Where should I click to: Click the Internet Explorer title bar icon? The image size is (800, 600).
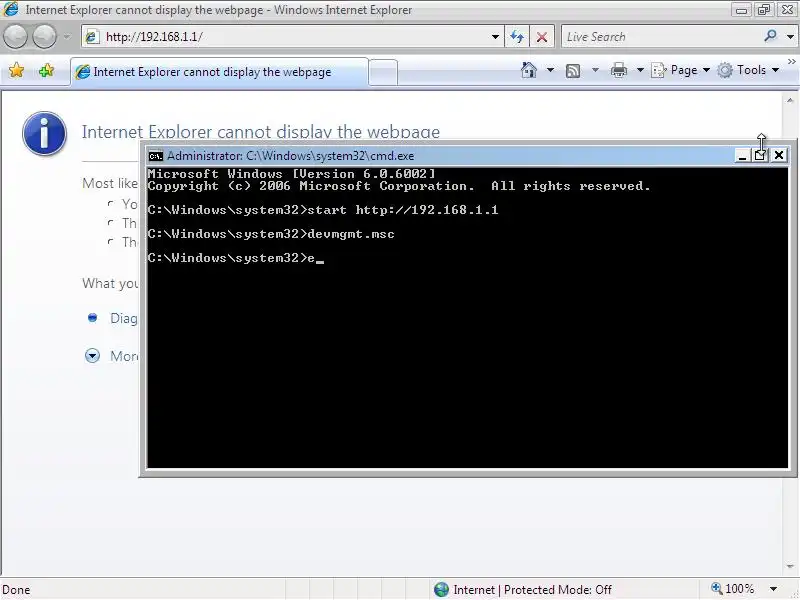coord(11,9)
